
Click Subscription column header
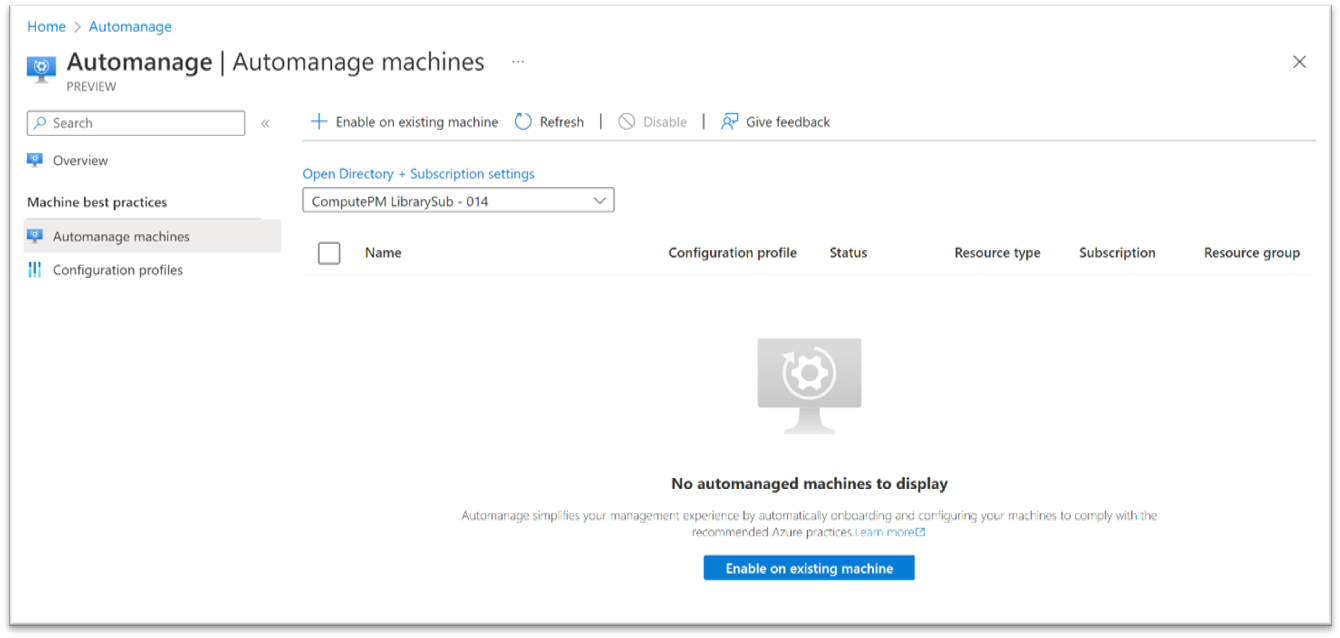pyautogui.click(x=1117, y=253)
